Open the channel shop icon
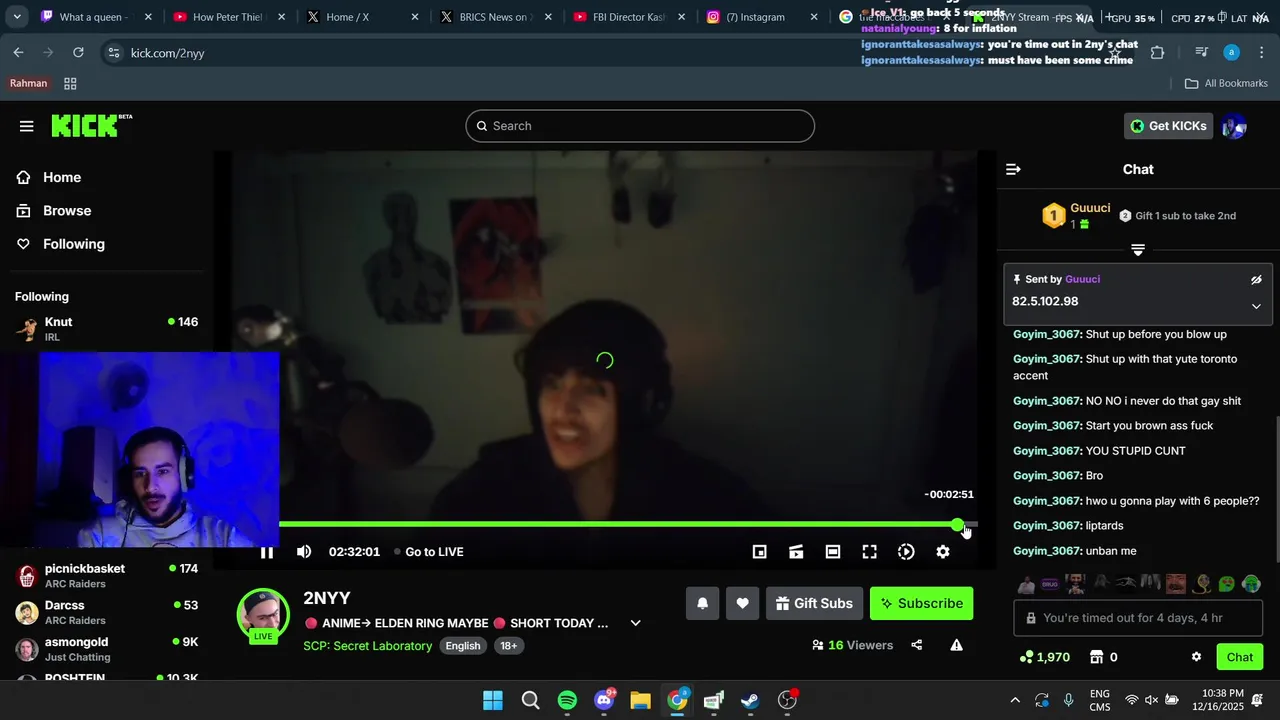 pos(1096,657)
